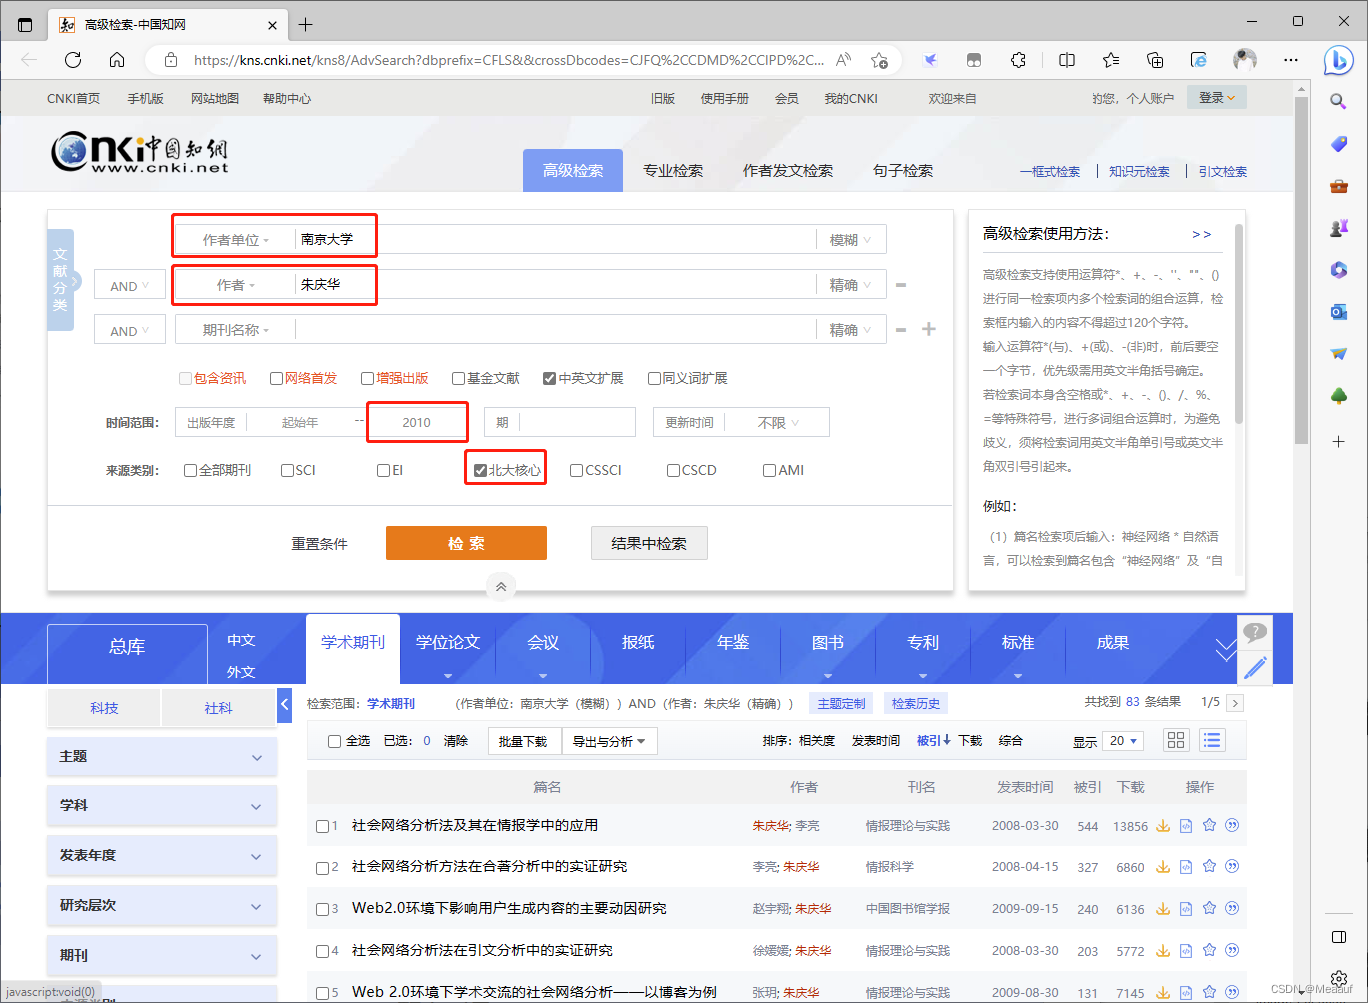The image size is (1368, 1003).
Task: Open new browser tab plus icon
Action: [x=306, y=24]
